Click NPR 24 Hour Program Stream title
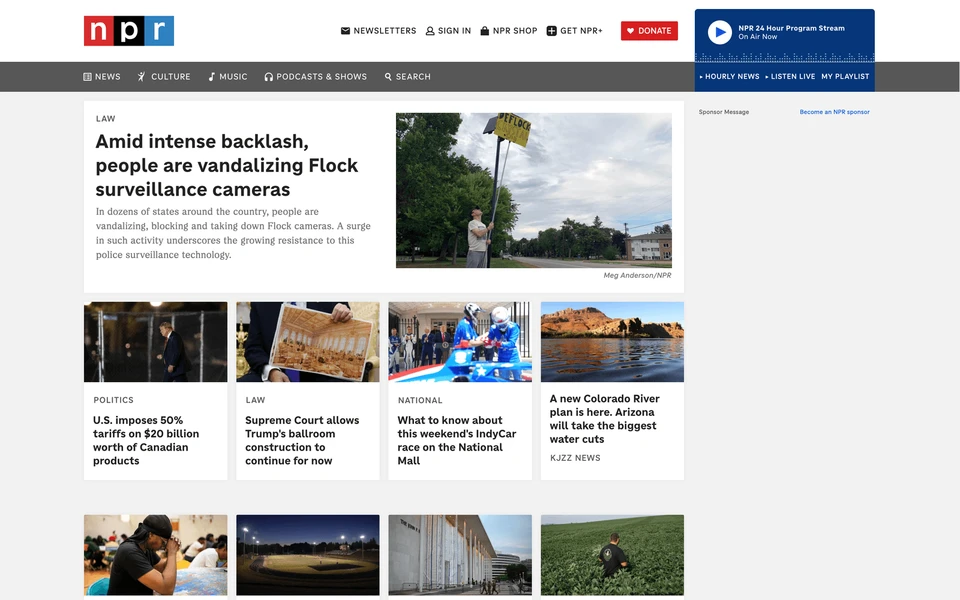 coord(791,28)
